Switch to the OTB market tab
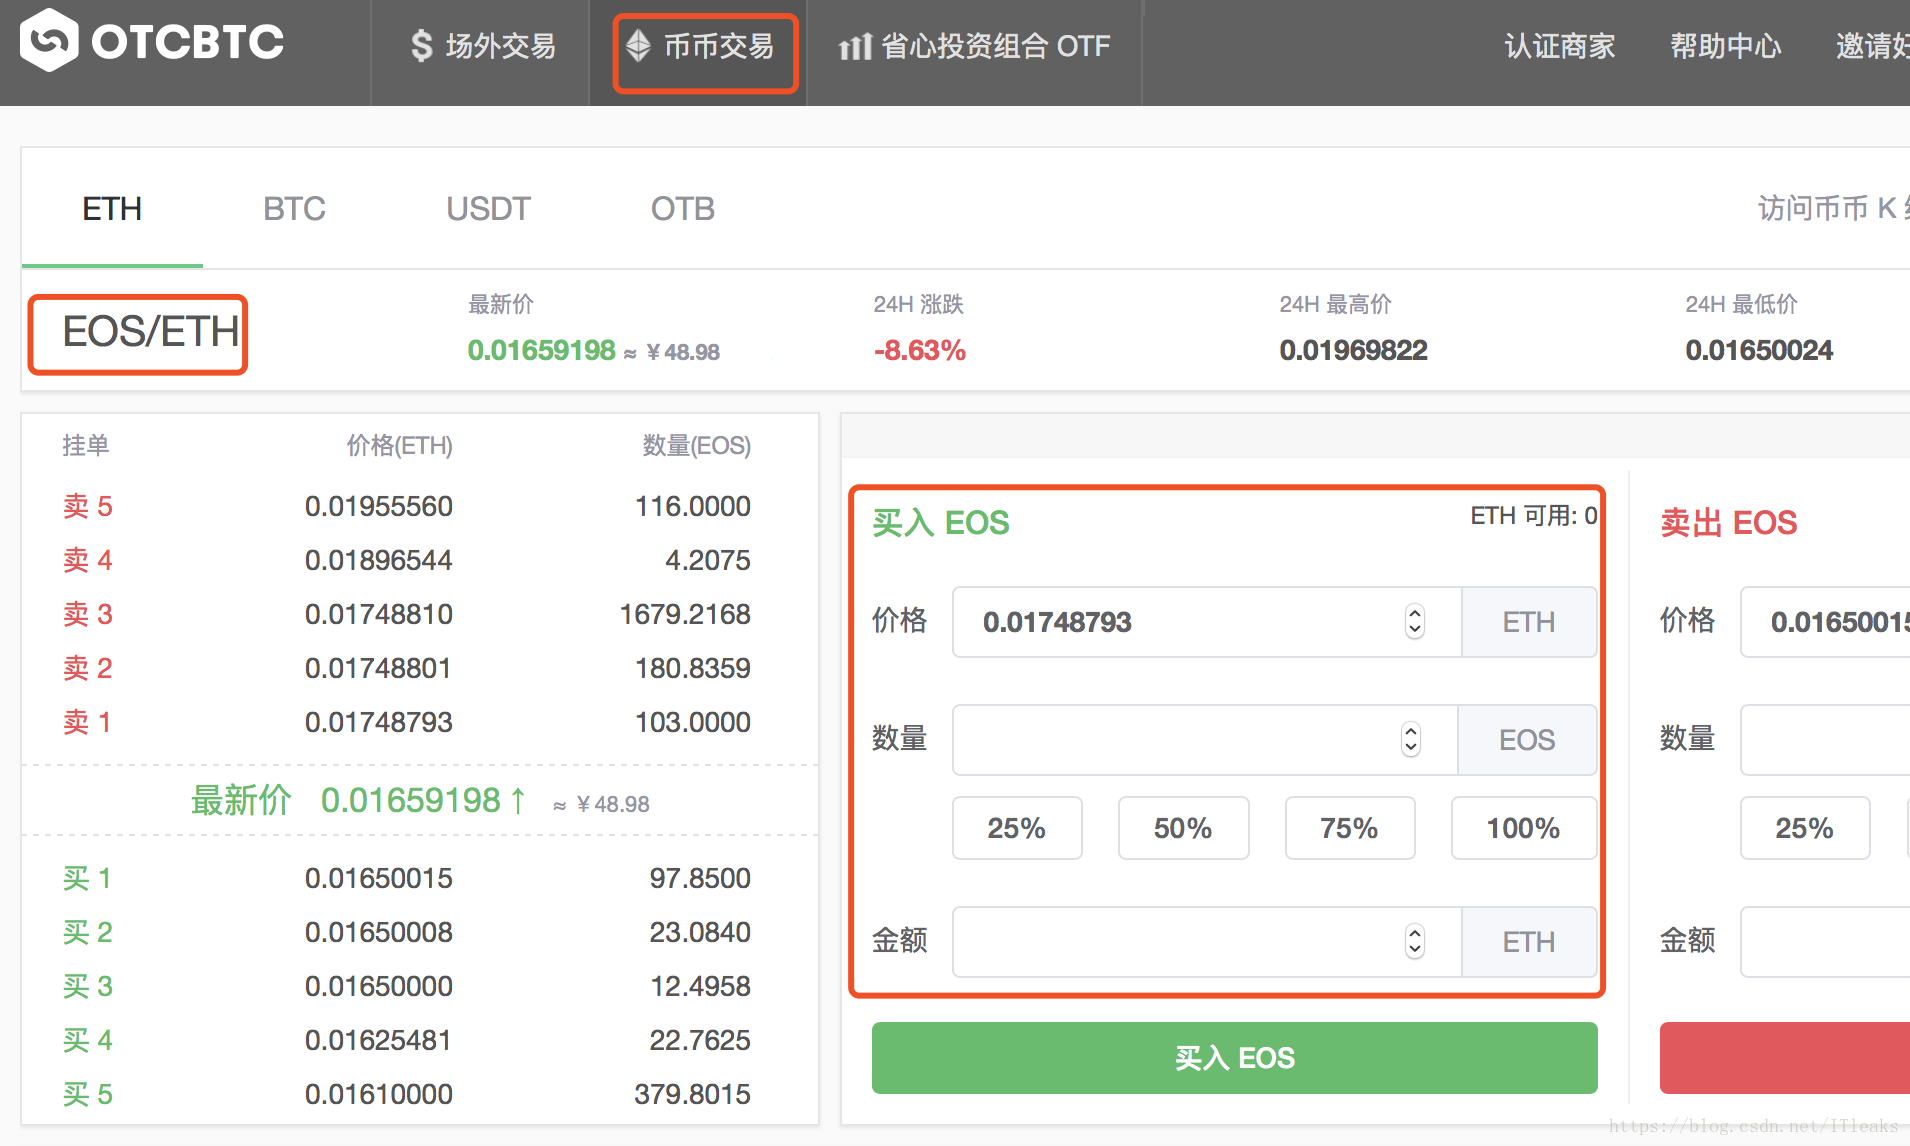 pyautogui.click(x=683, y=209)
